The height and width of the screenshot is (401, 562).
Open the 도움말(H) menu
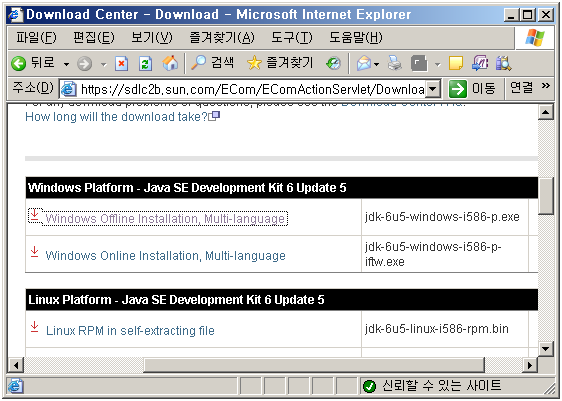pyautogui.click(x=356, y=37)
